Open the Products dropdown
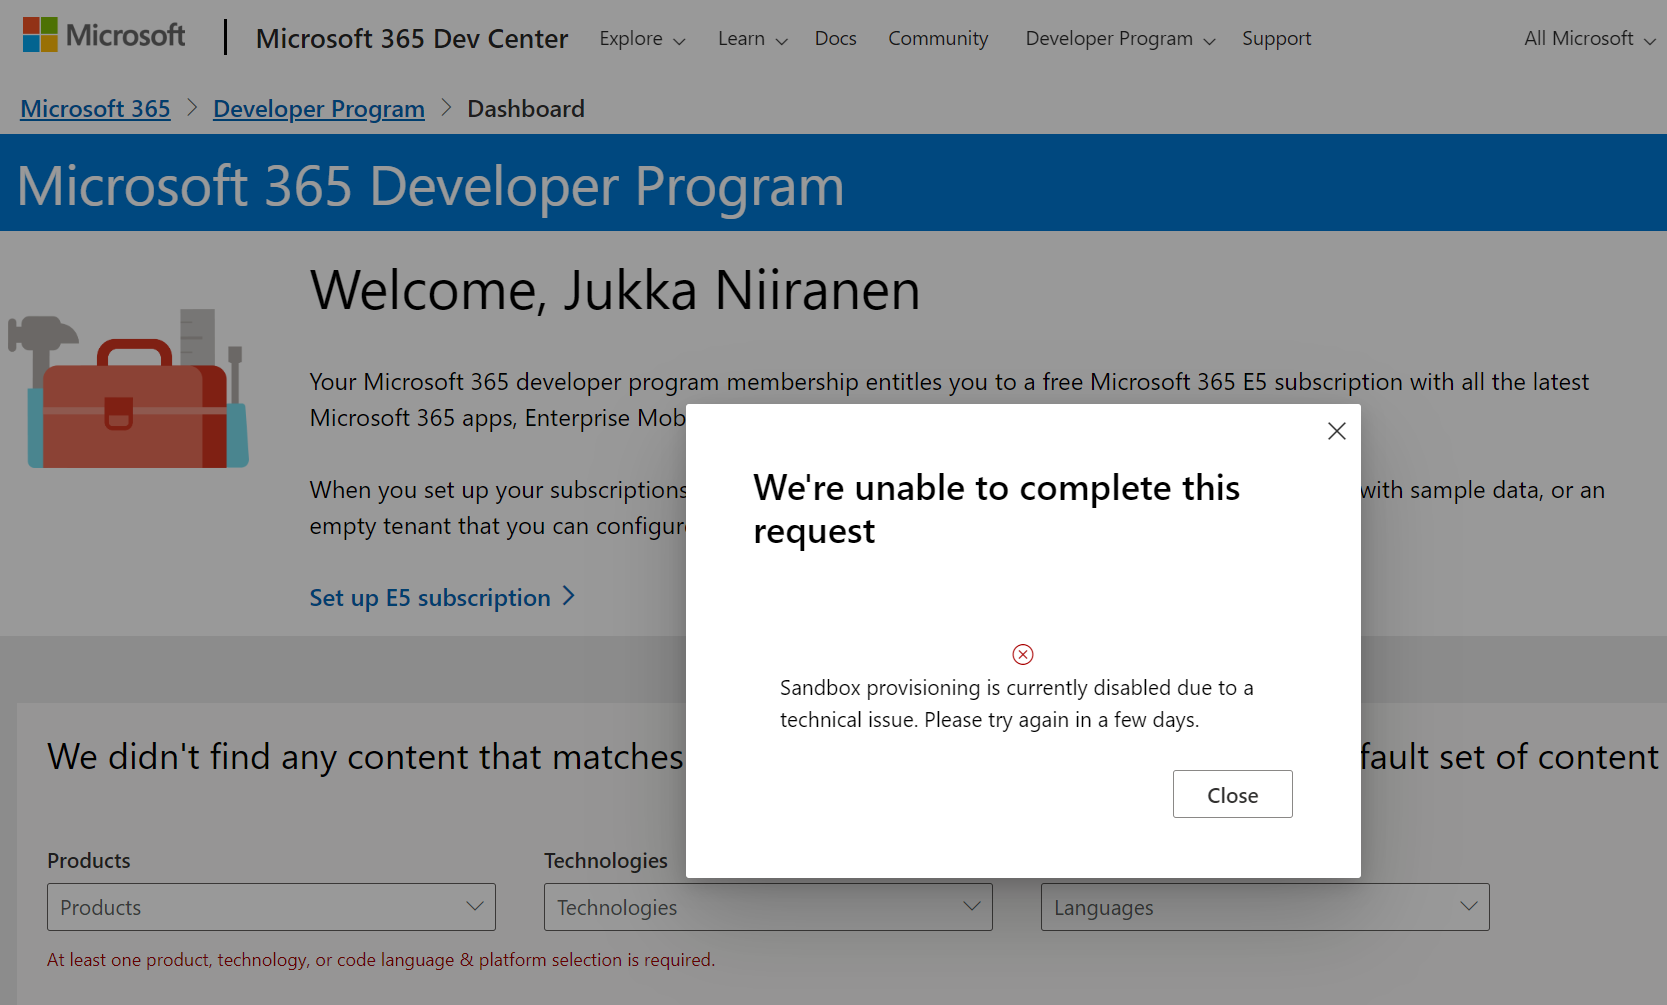Image resolution: width=1667 pixels, height=1005 pixels. click(271, 907)
